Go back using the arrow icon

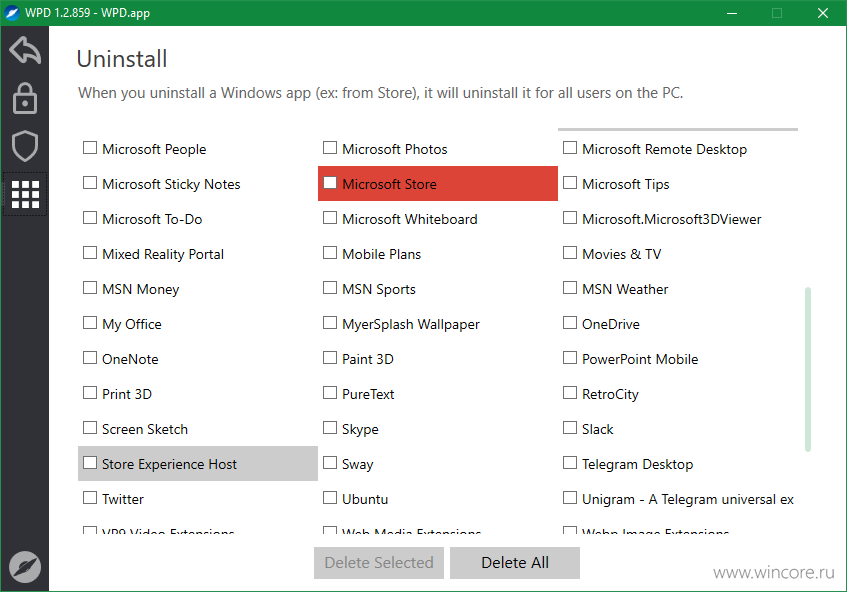tap(25, 51)
